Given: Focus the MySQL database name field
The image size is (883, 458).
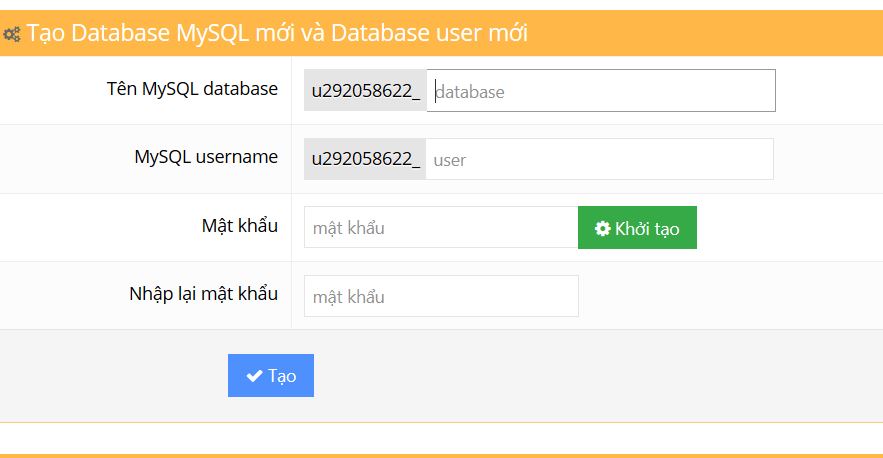Looking at the screenshot, I should click(x=601, y=91).
